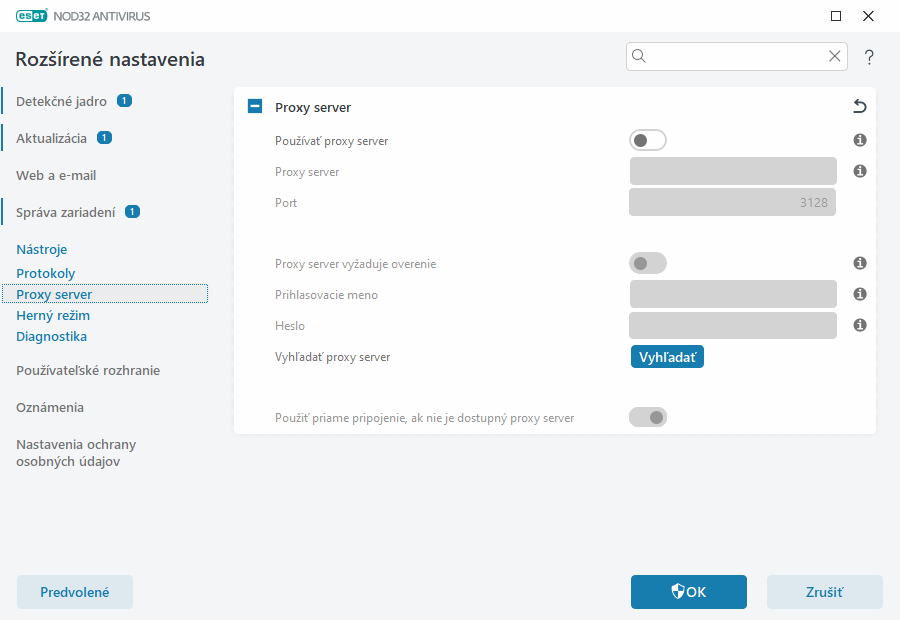
Task: Click into the search input field
Action: click(x=736, y=57)
